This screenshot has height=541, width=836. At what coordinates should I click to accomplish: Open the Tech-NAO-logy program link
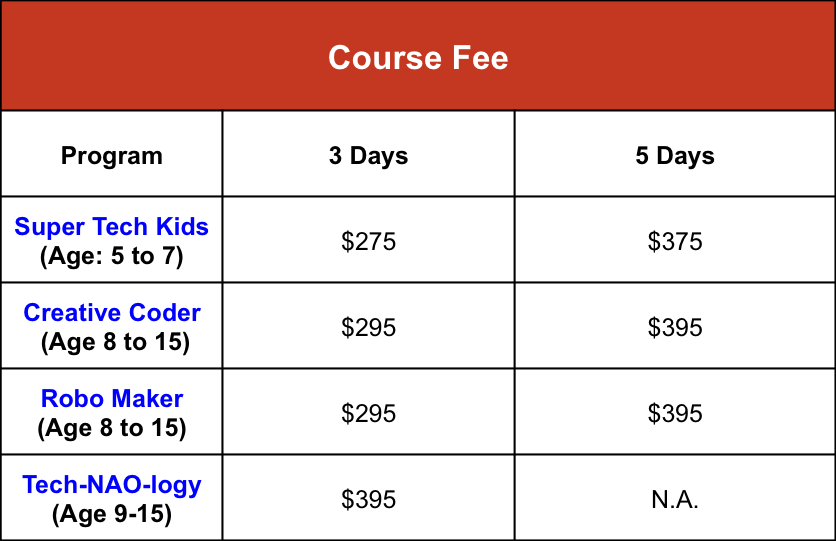(112, 486)
